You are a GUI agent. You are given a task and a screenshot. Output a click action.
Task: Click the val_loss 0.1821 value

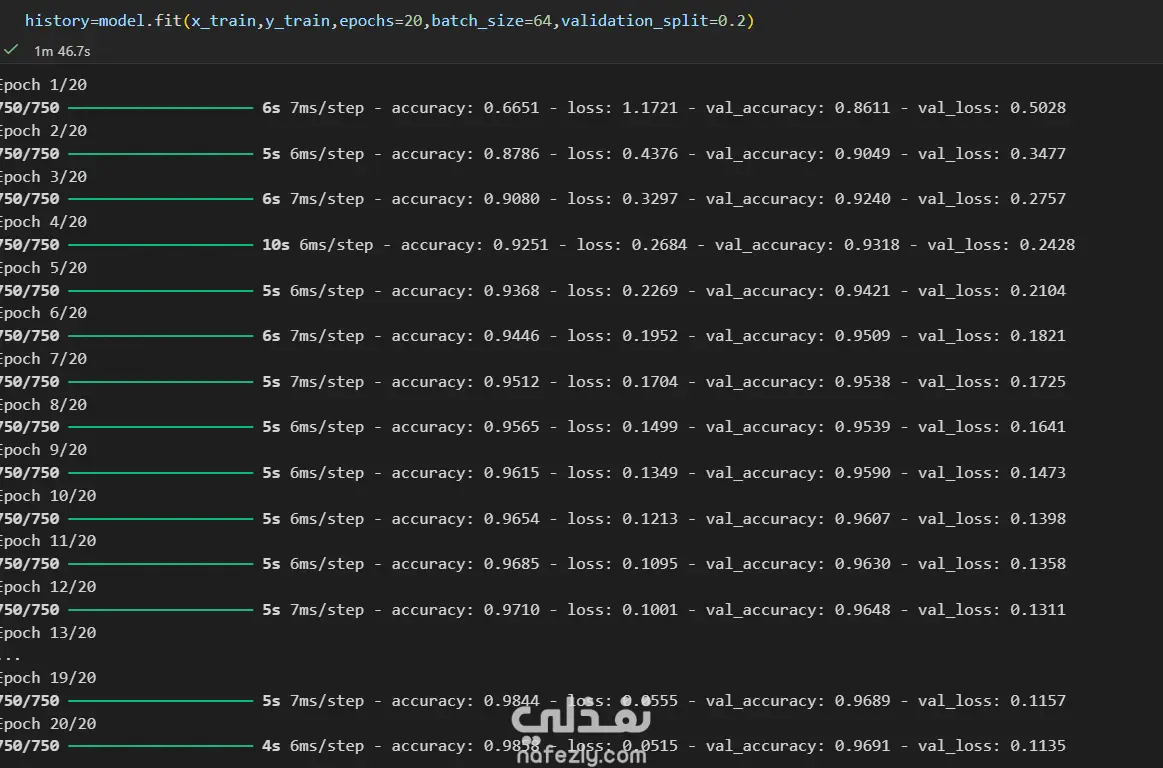[x=1038, y=336]
